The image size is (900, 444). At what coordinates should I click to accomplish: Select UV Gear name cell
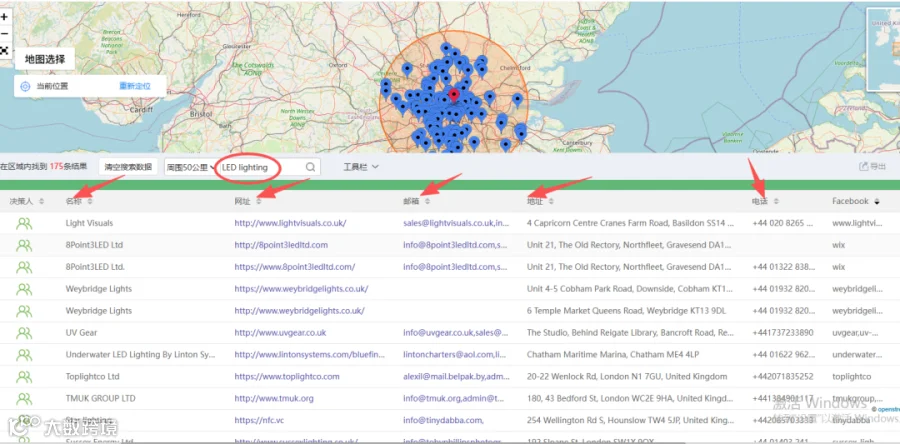(x=81, y=332)
